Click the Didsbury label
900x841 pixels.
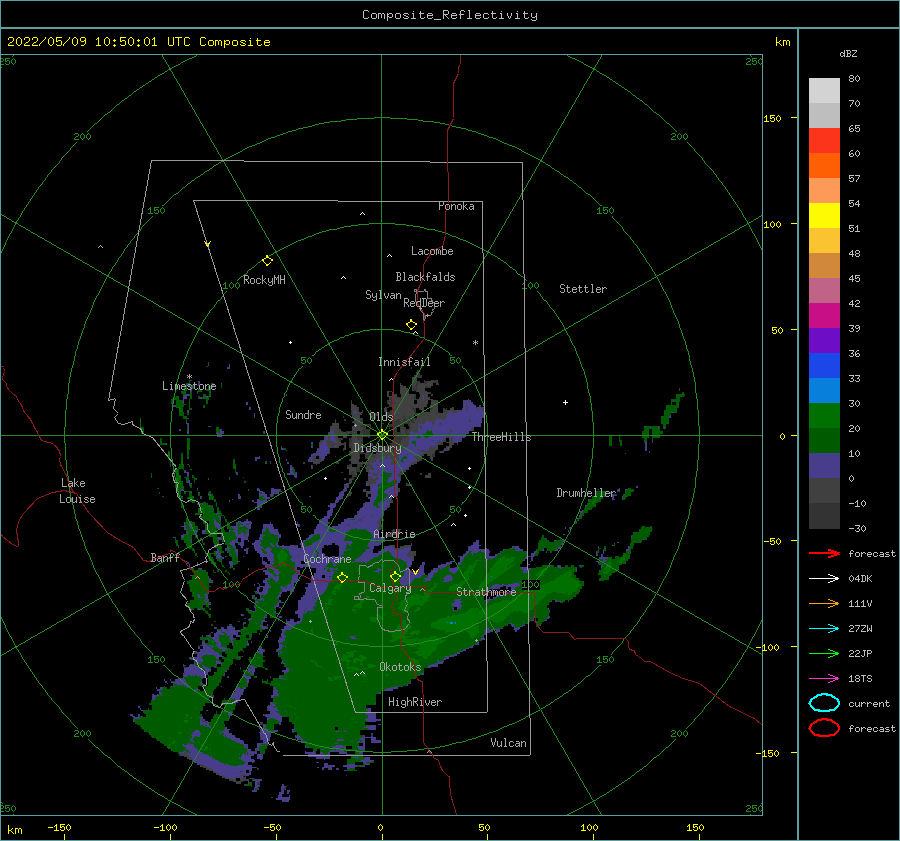378,448
